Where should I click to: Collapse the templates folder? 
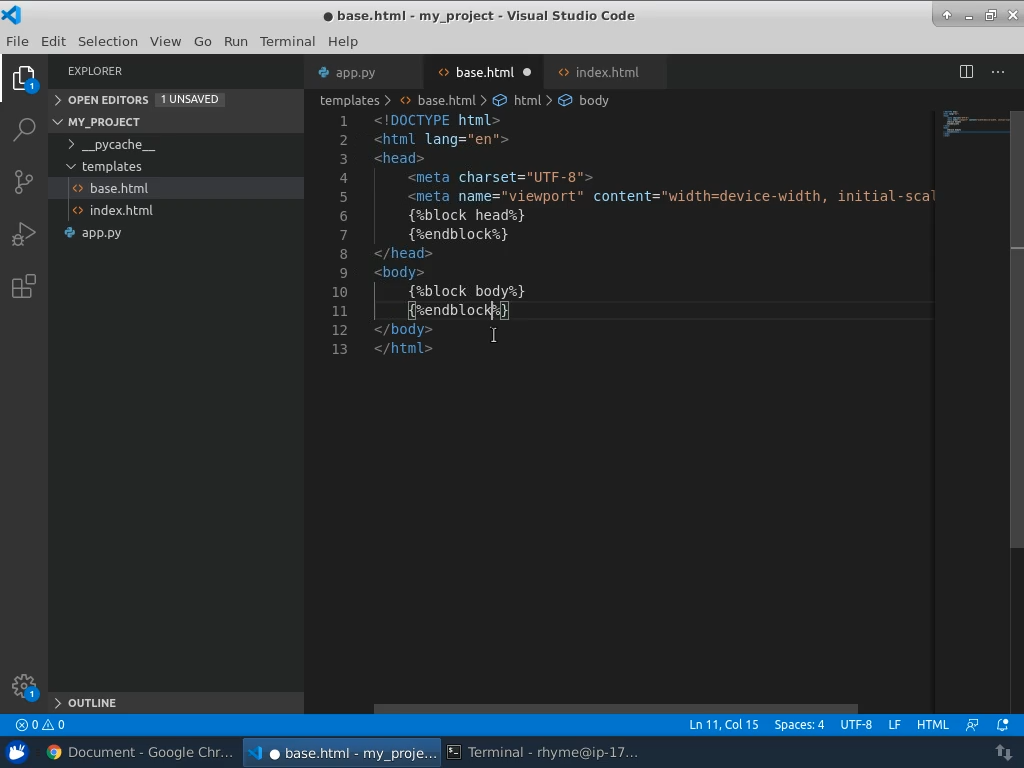click(x=111, y=166)
